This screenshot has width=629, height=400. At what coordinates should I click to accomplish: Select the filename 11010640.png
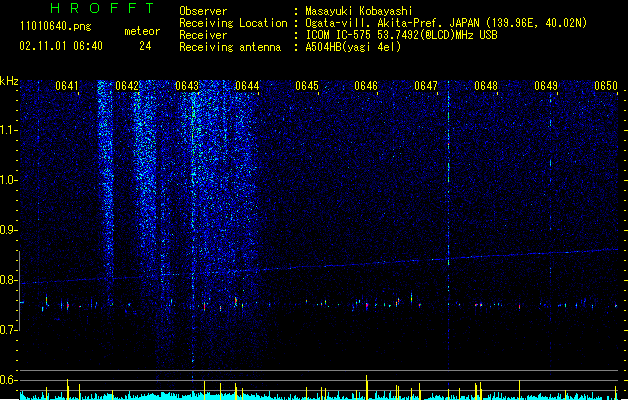[55, 26]
